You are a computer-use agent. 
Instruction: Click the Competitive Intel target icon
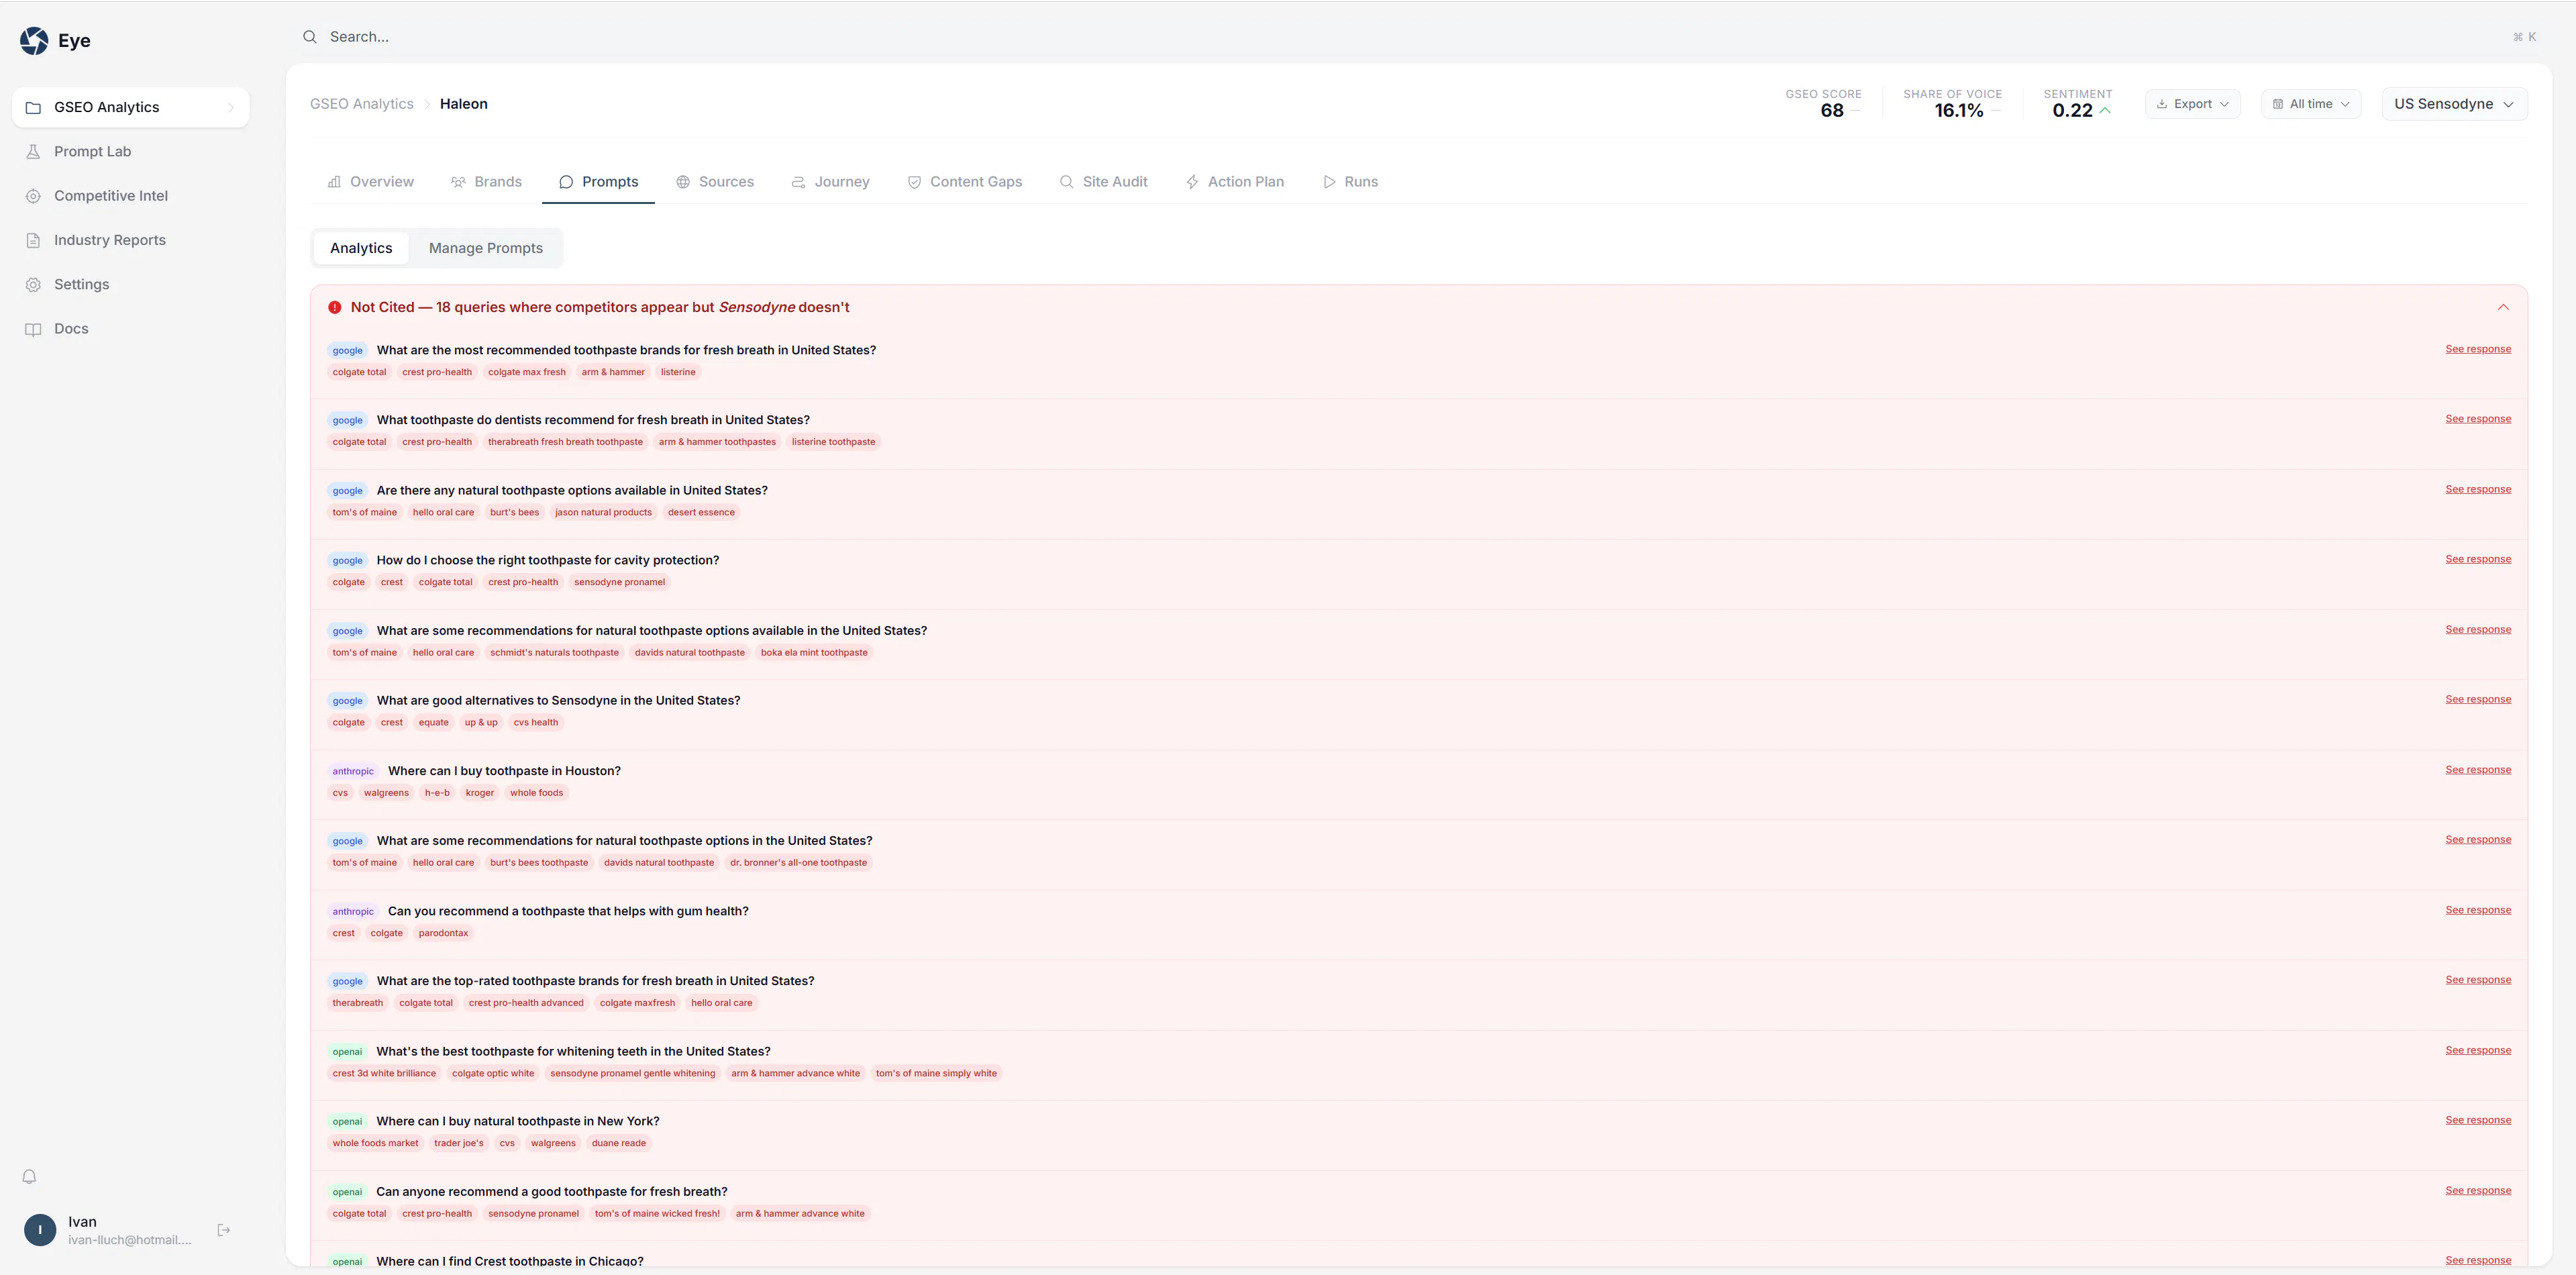[33, 196]
